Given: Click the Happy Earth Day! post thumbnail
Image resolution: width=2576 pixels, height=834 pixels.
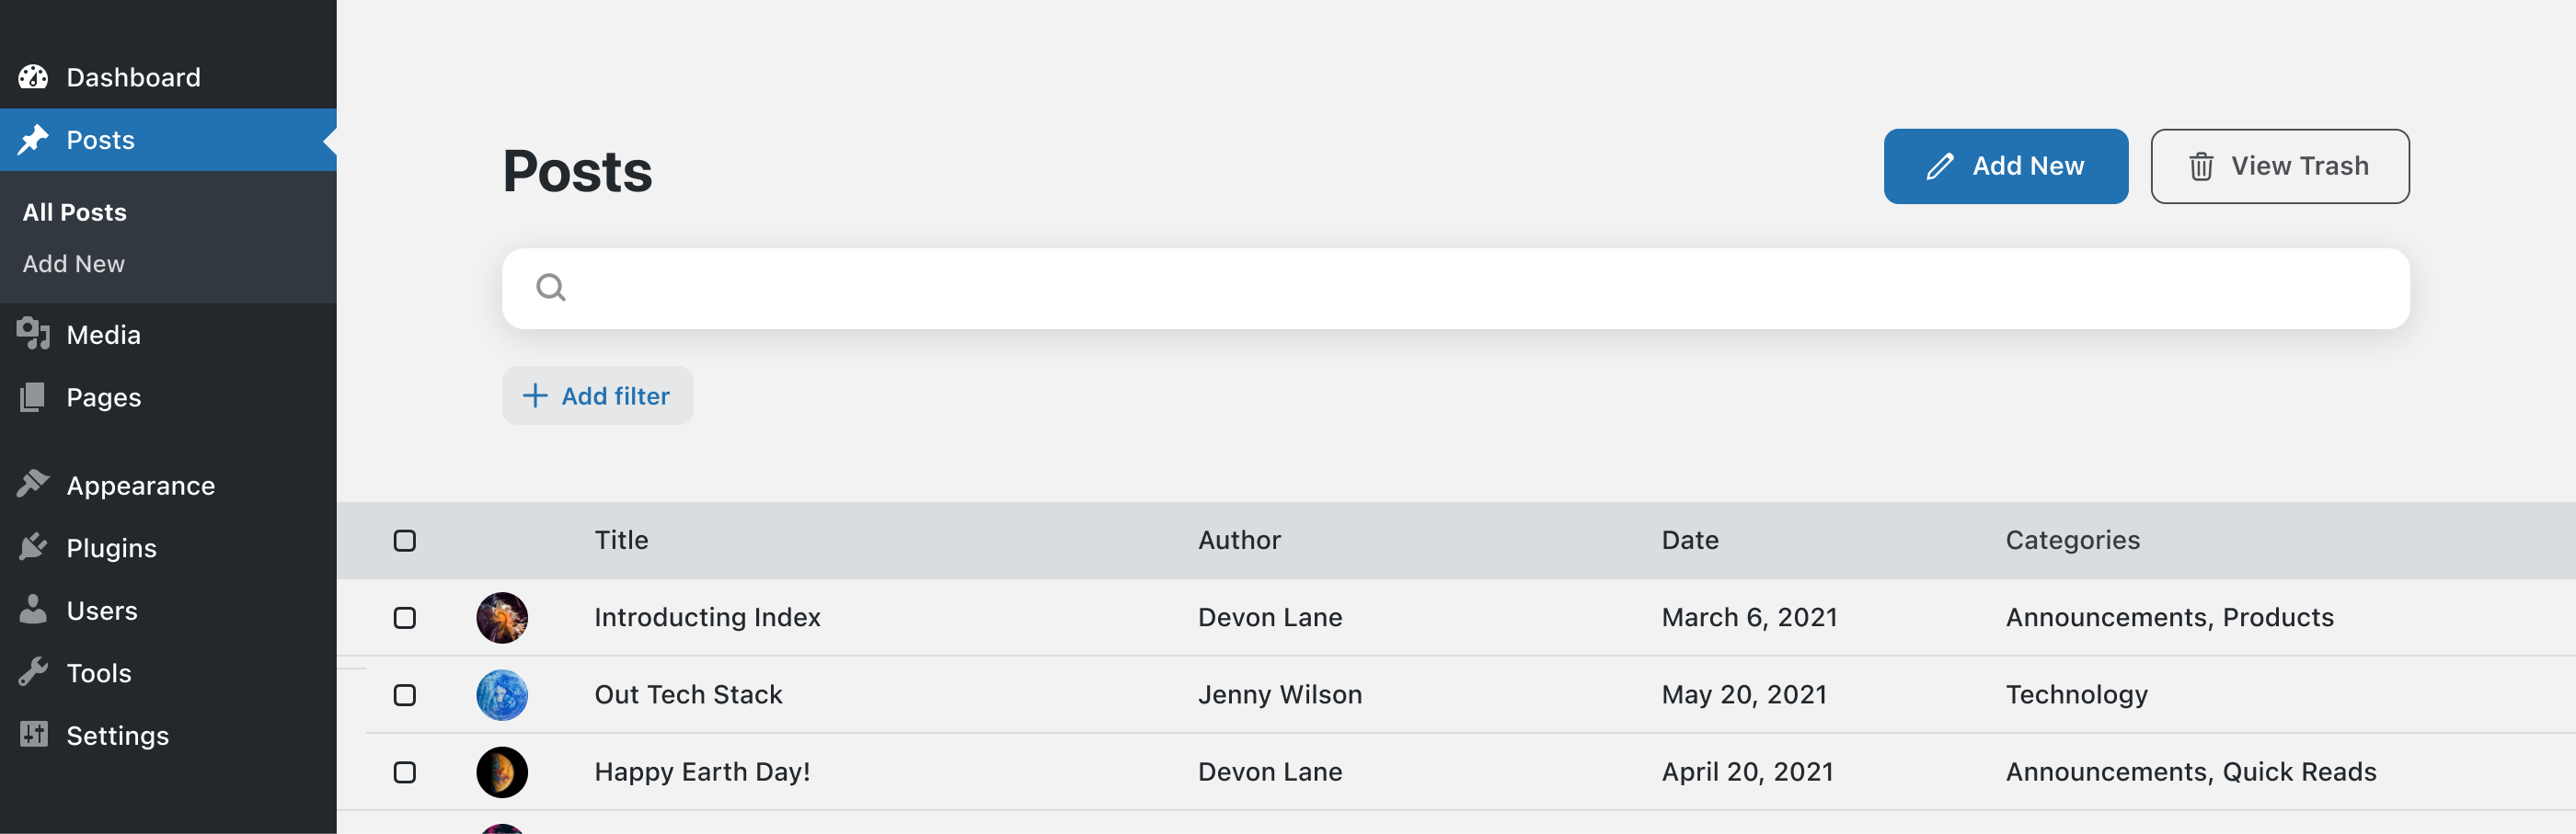Looking at the screenshot, I should (x=502, y=772).
